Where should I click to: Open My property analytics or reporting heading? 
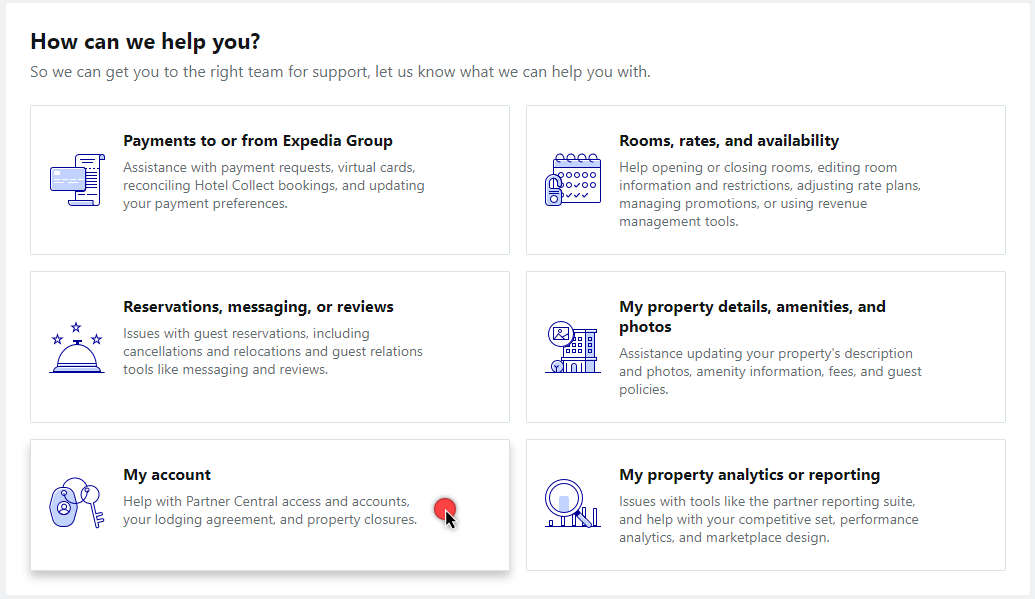pyautogui.click(x=749, y=474)
